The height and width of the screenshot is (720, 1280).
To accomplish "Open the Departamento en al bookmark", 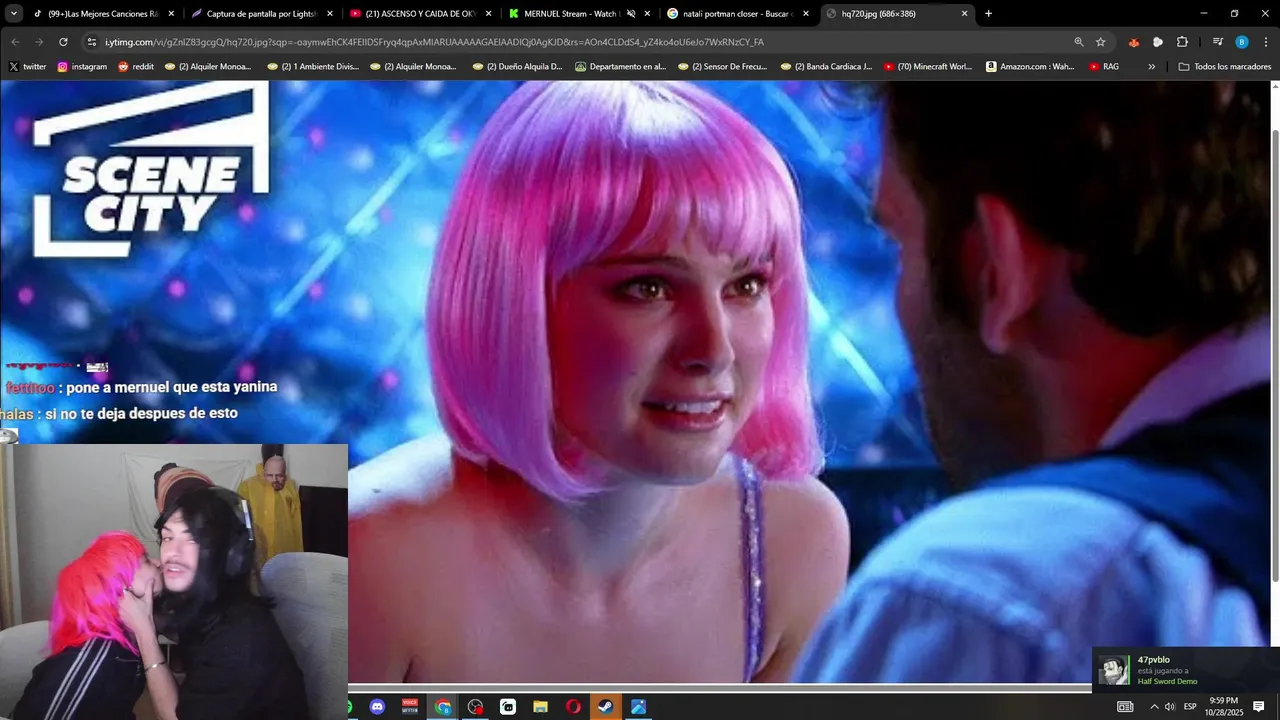I will click(620, 67).
